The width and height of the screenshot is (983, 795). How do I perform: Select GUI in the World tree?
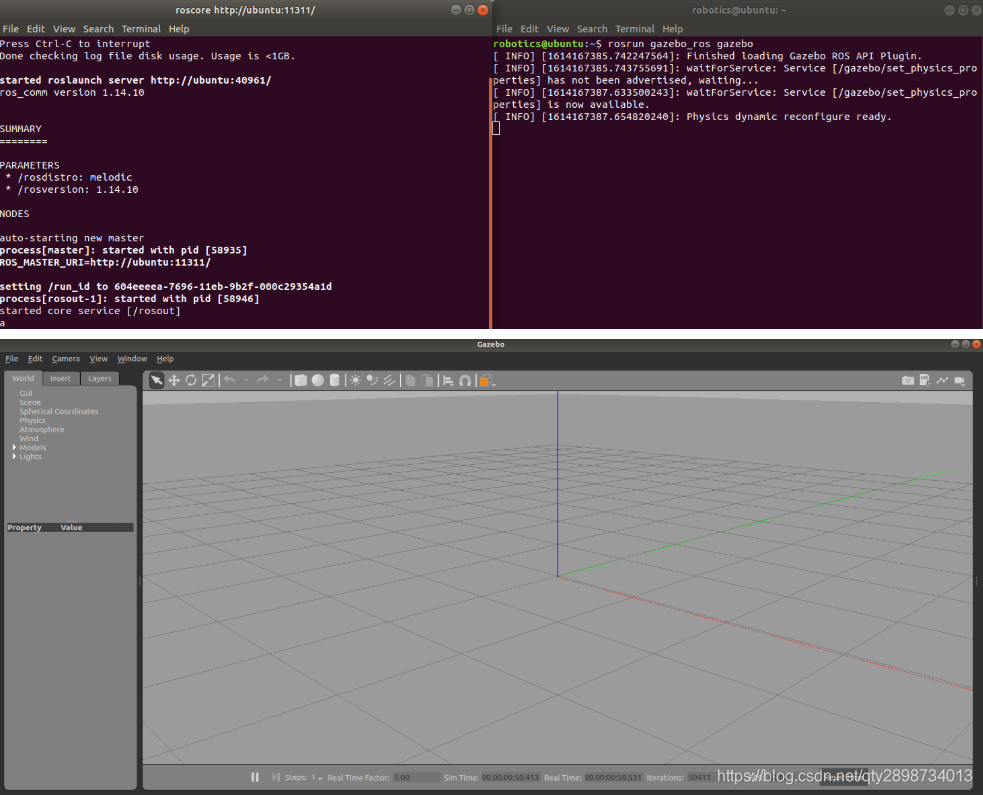click(26, 393)
